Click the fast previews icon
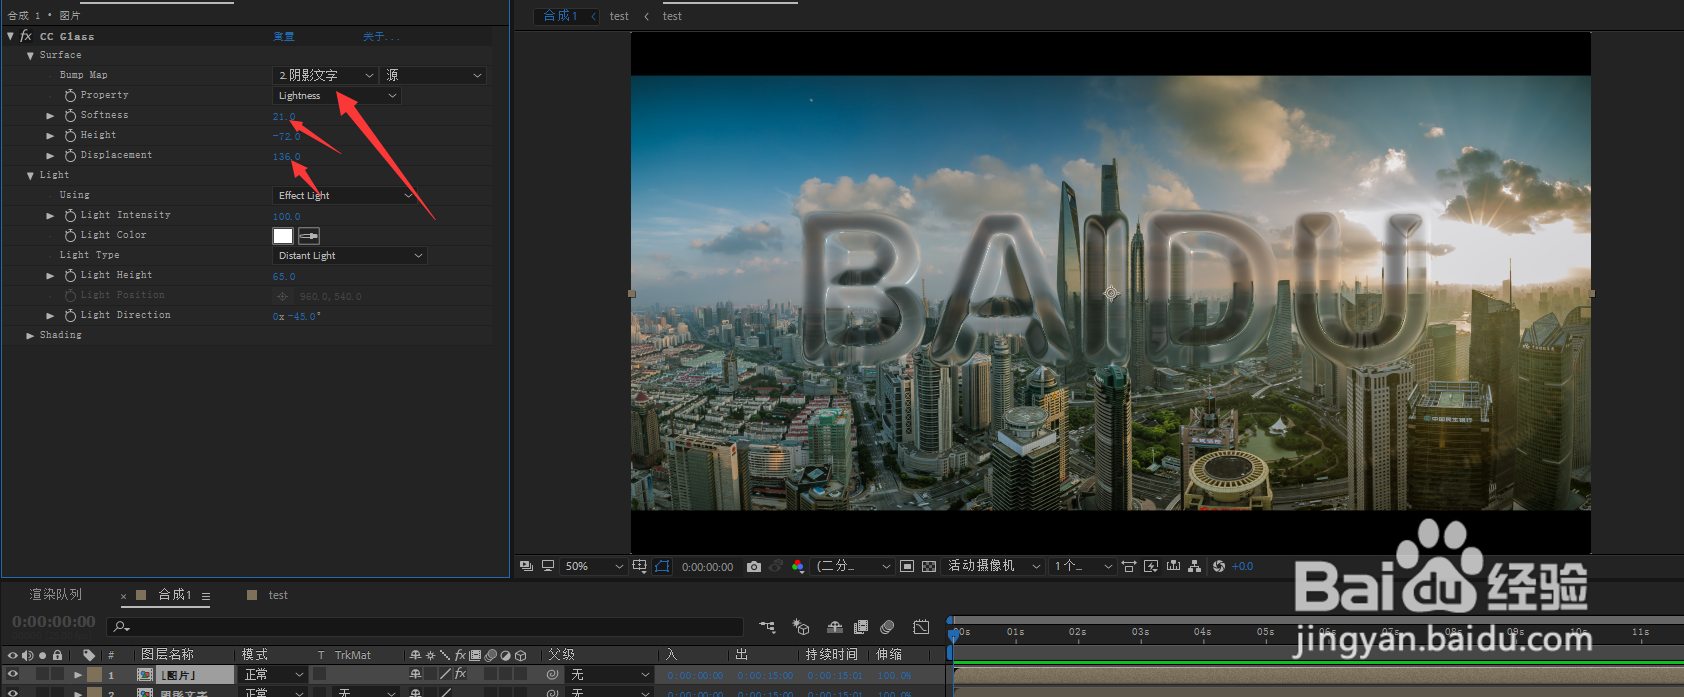 (1151, 566)
